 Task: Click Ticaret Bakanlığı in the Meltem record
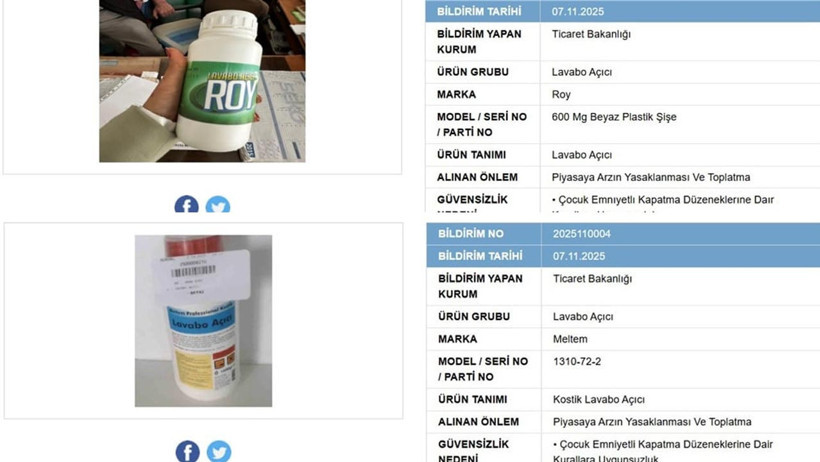[593, 279]
